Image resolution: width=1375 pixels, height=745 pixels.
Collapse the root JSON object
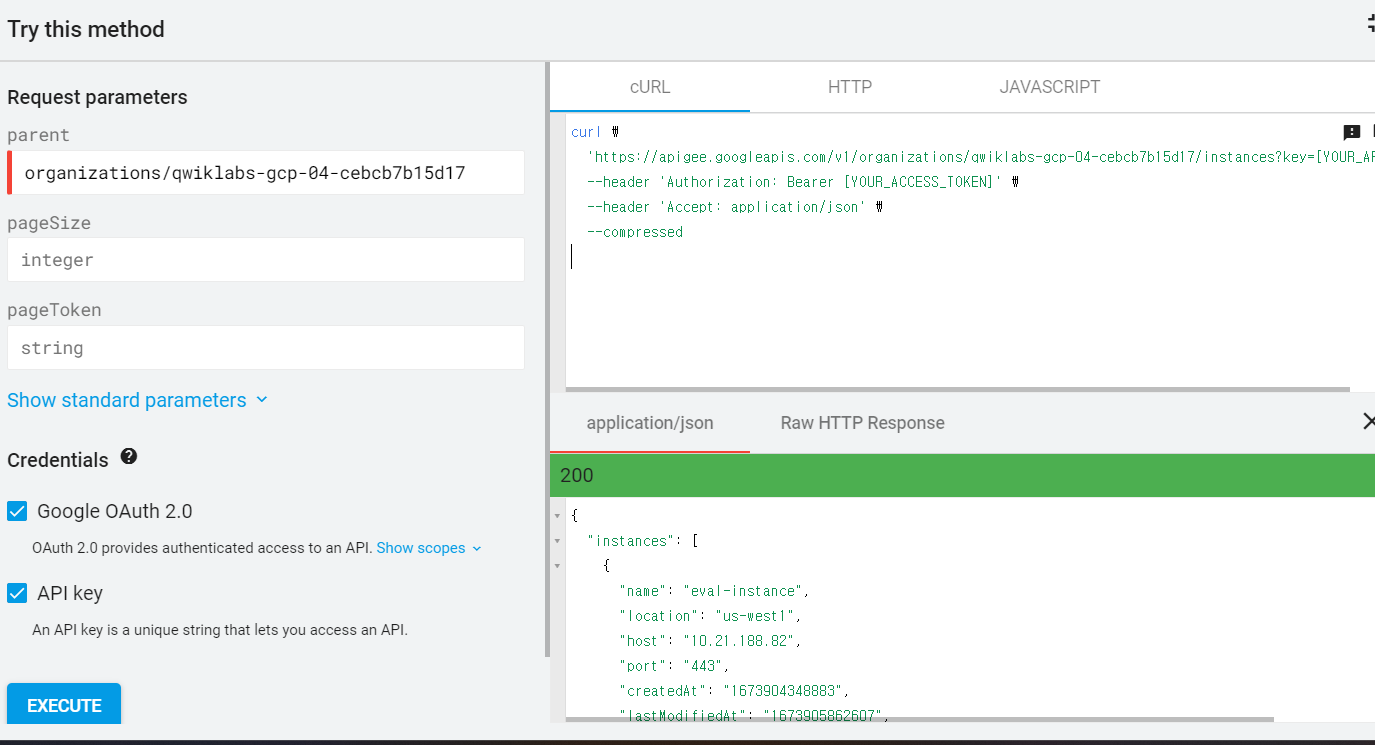pyautogui.click(x=557, y=516)
